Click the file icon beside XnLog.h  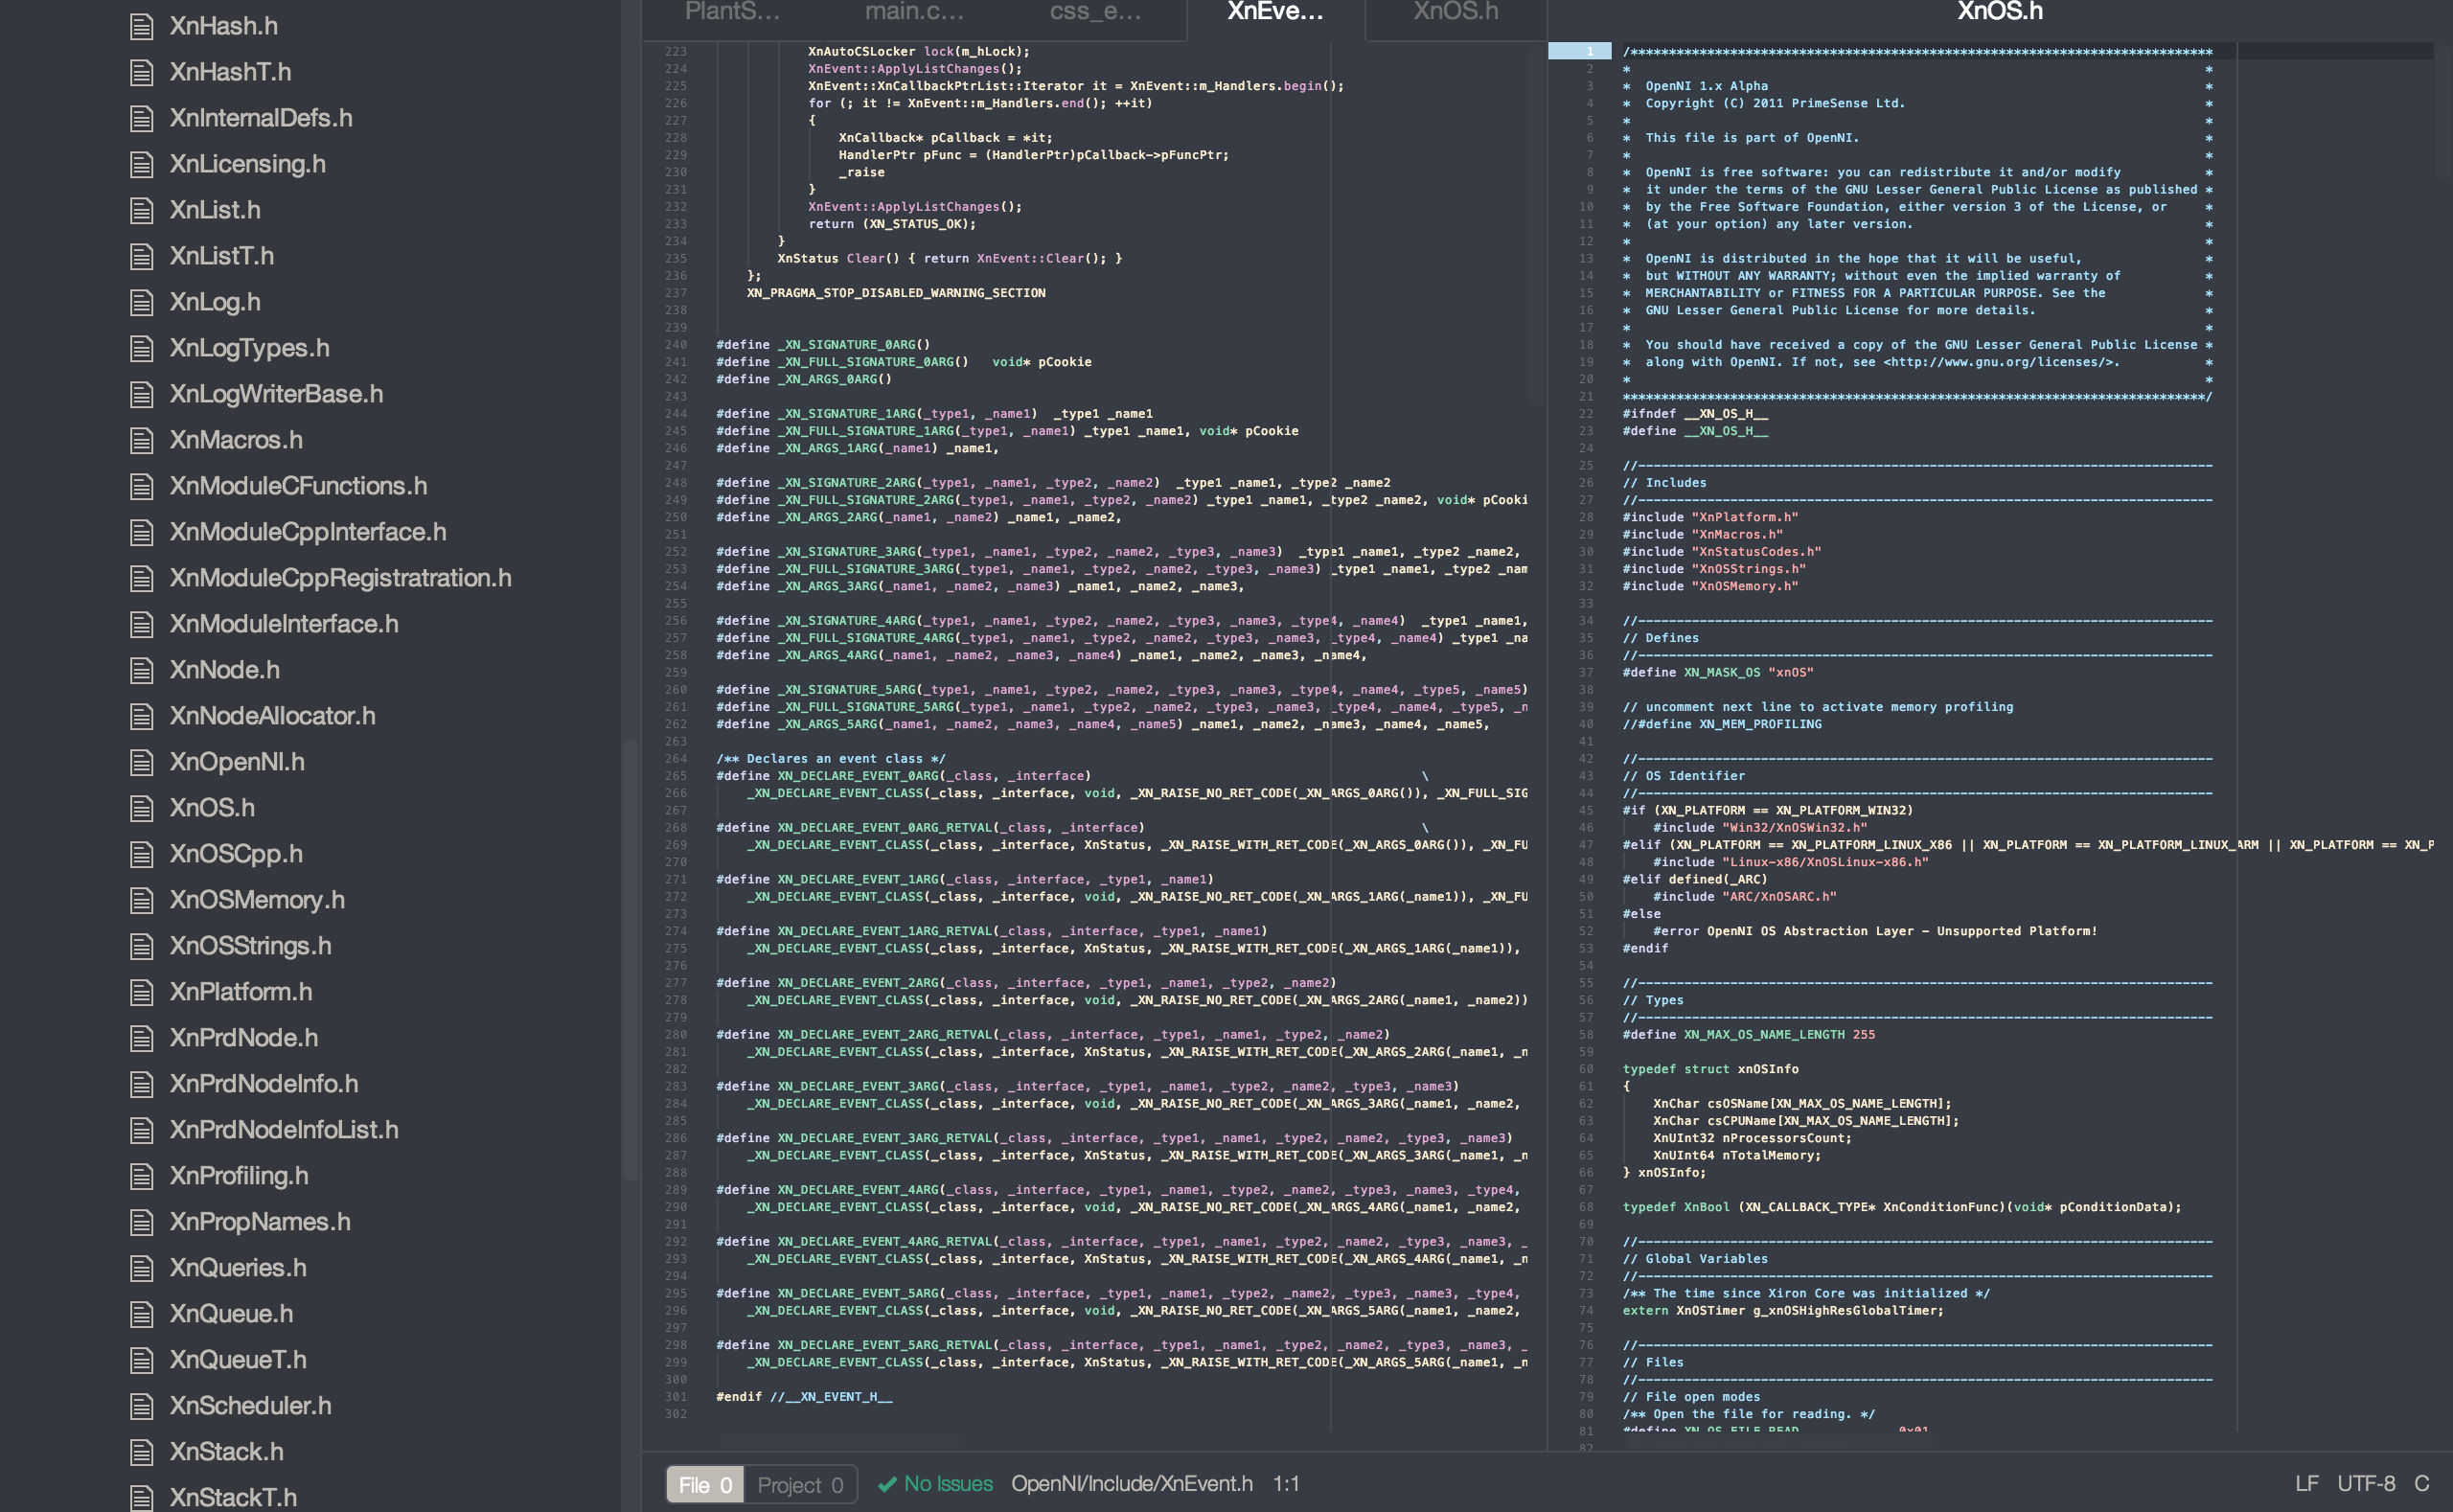[x=142, y=302]
